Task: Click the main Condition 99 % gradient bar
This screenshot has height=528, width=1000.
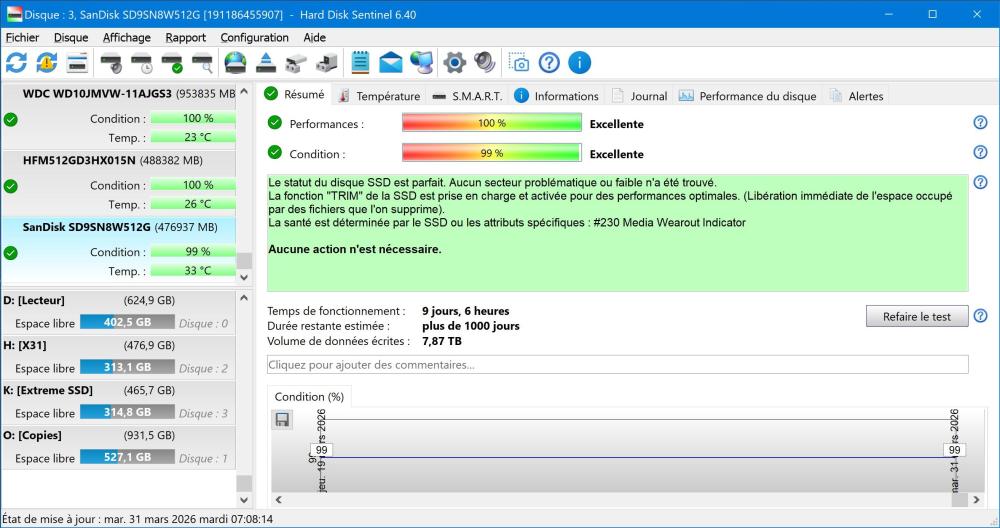Action: pos(492,152)
